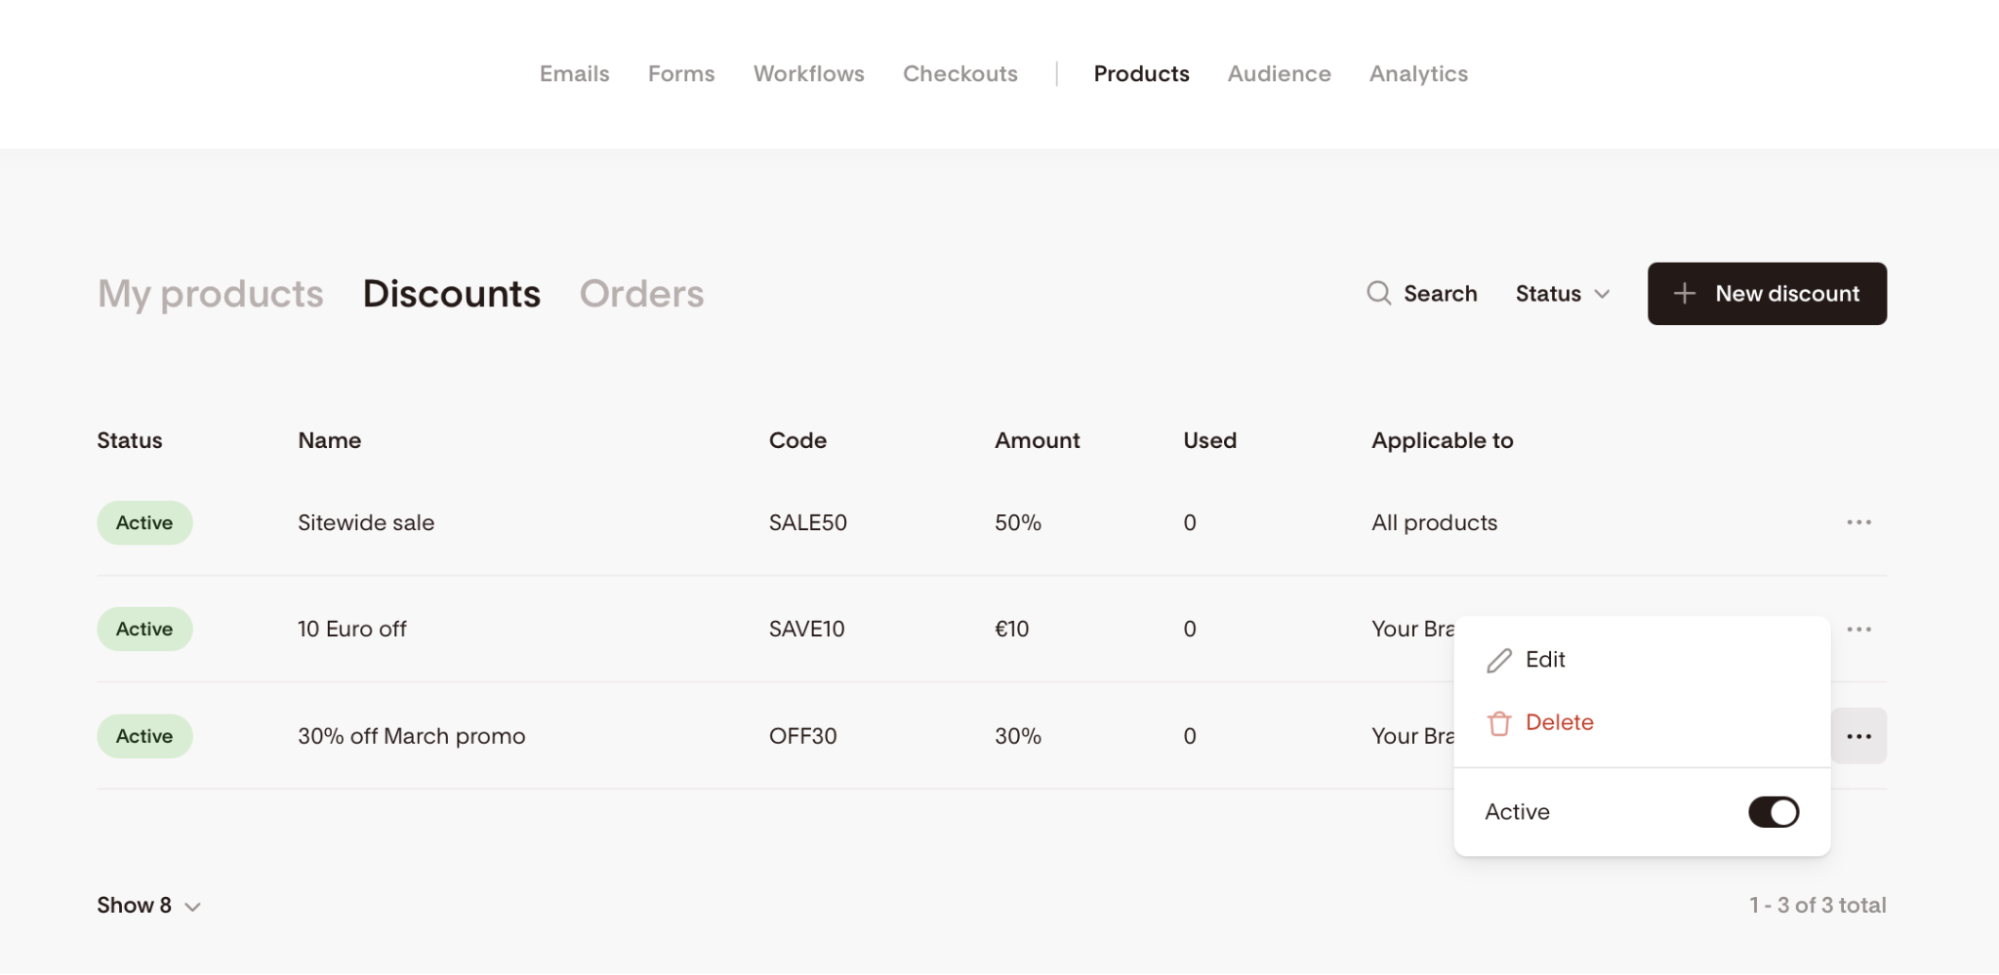
Task: Click the Applicable to column header
Action: click(x=1442, y=440)
